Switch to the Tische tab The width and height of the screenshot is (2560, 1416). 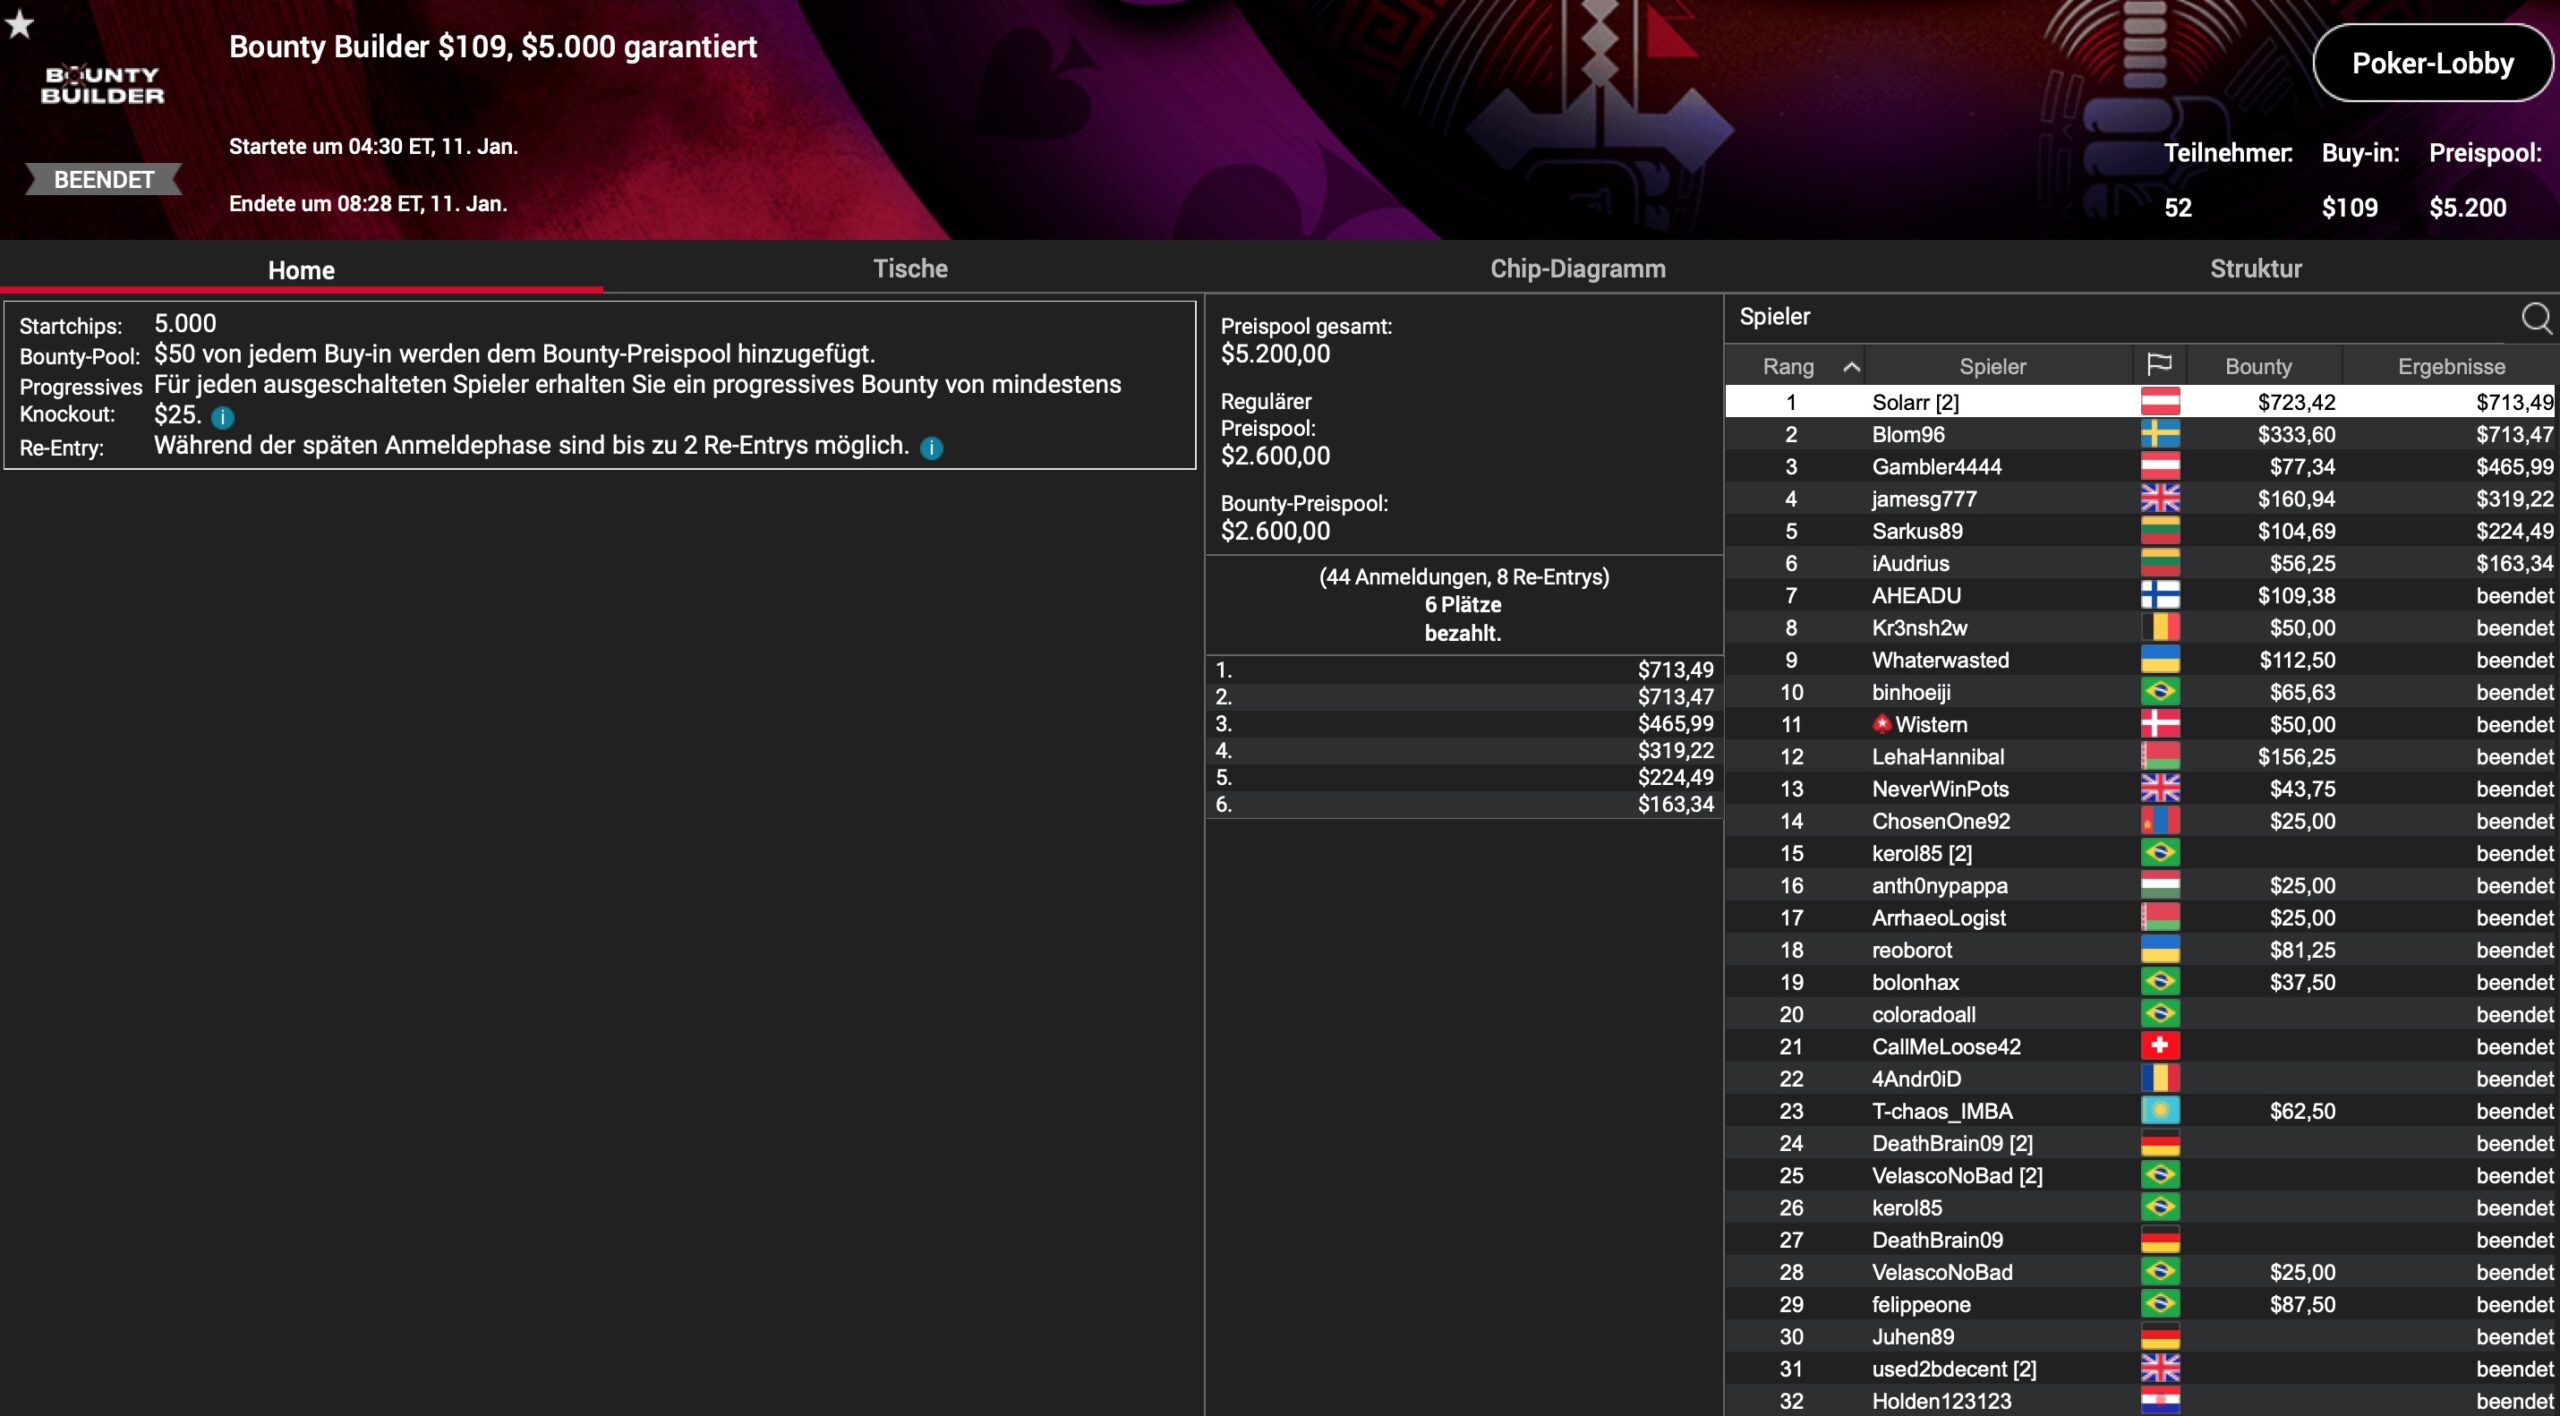tap(910, 268)
